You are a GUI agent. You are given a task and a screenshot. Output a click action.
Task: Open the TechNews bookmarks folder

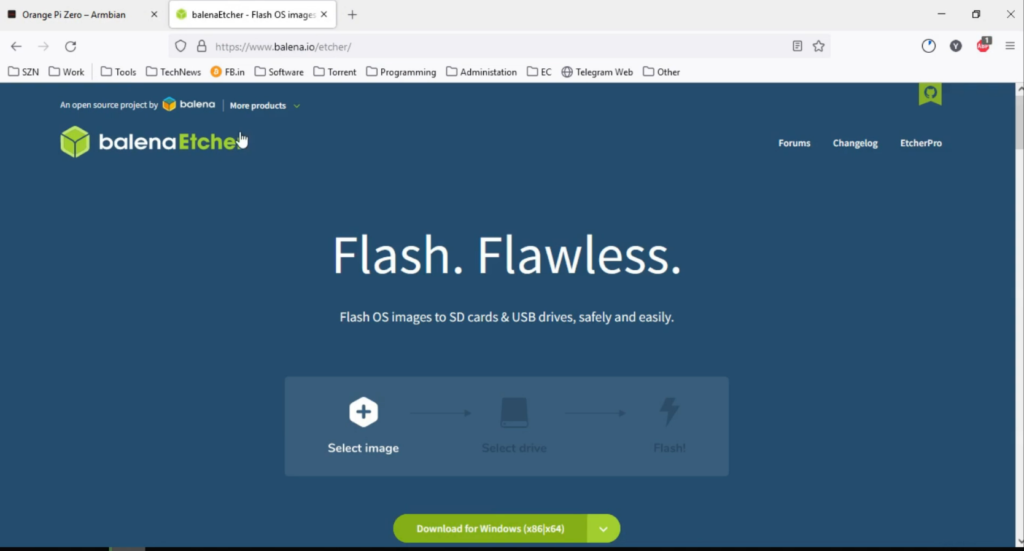coord(174,72)
